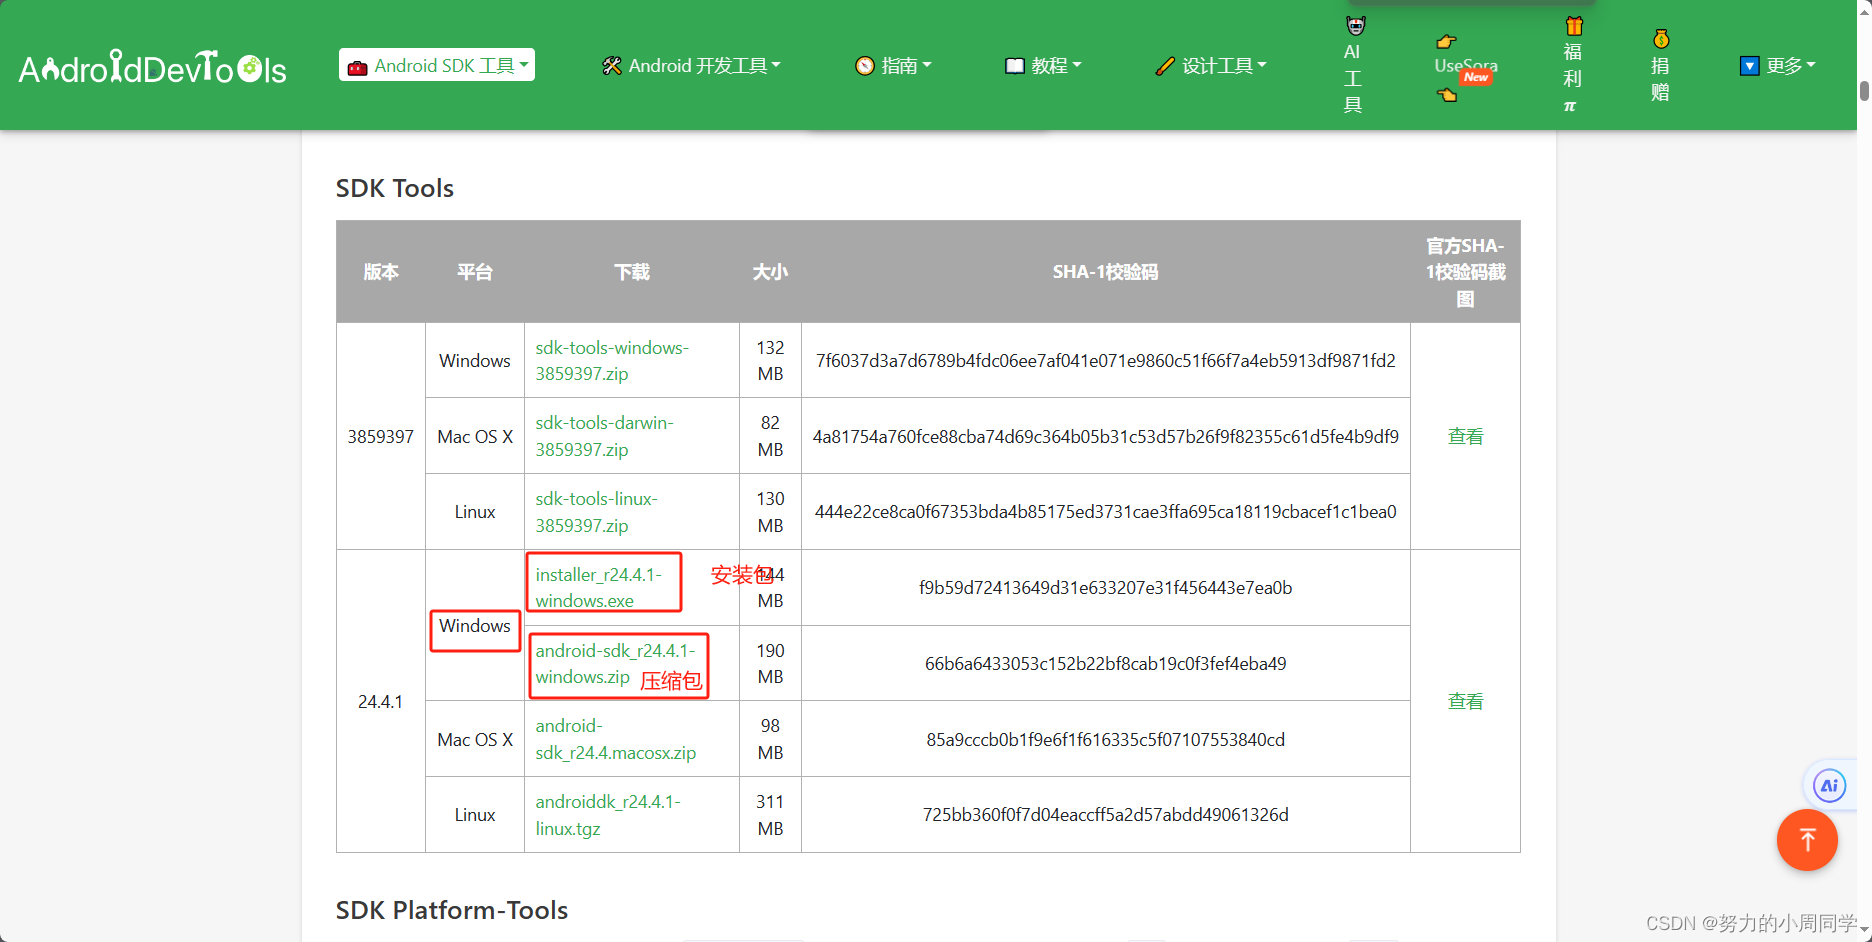Download android-sdk_r24.4.1-windows.zip
Screen dimensions: 1872x942
[615, 664]
